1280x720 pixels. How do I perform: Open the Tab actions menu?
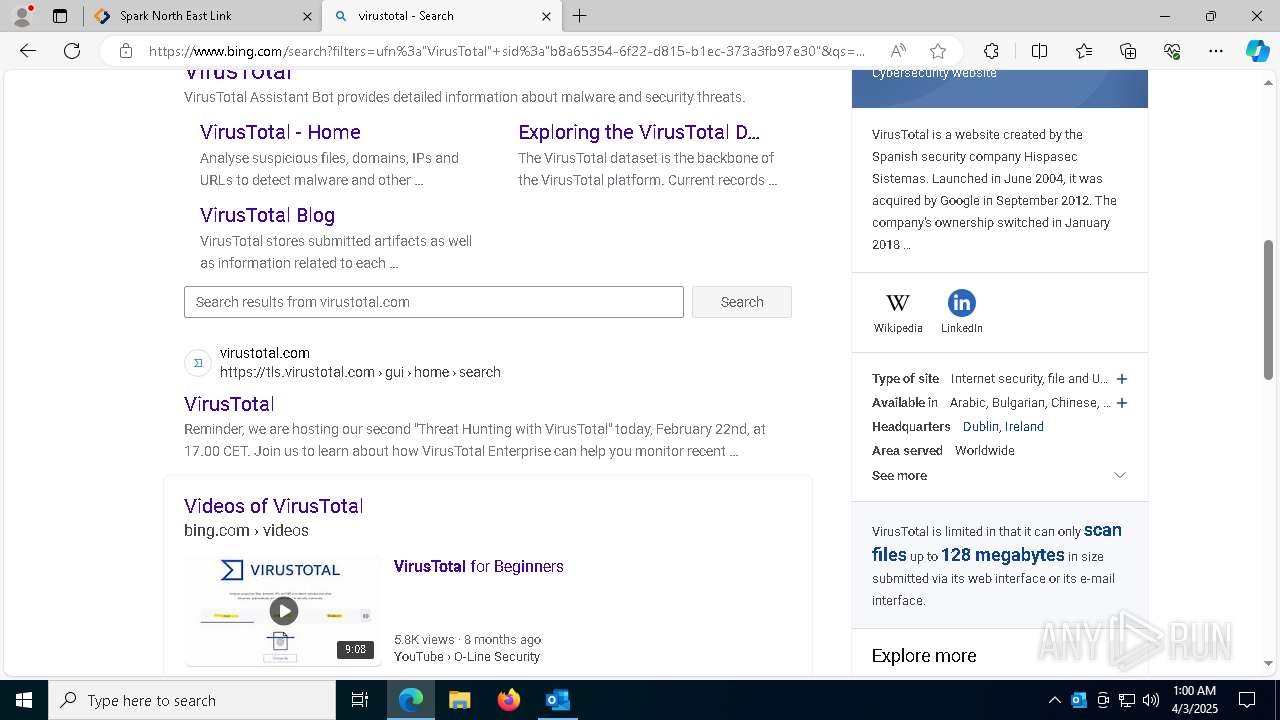click(x=60, y=16)
